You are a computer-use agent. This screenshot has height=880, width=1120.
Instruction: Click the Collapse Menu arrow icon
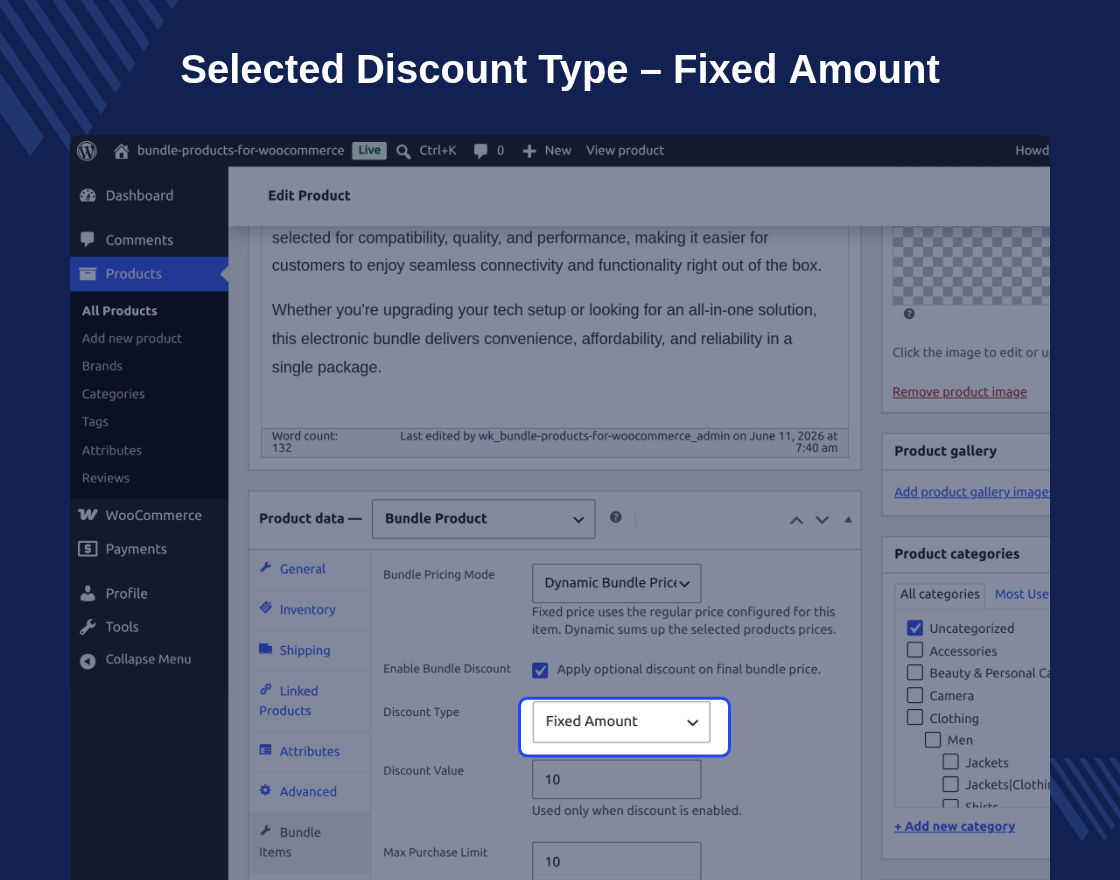coord(88,661)
